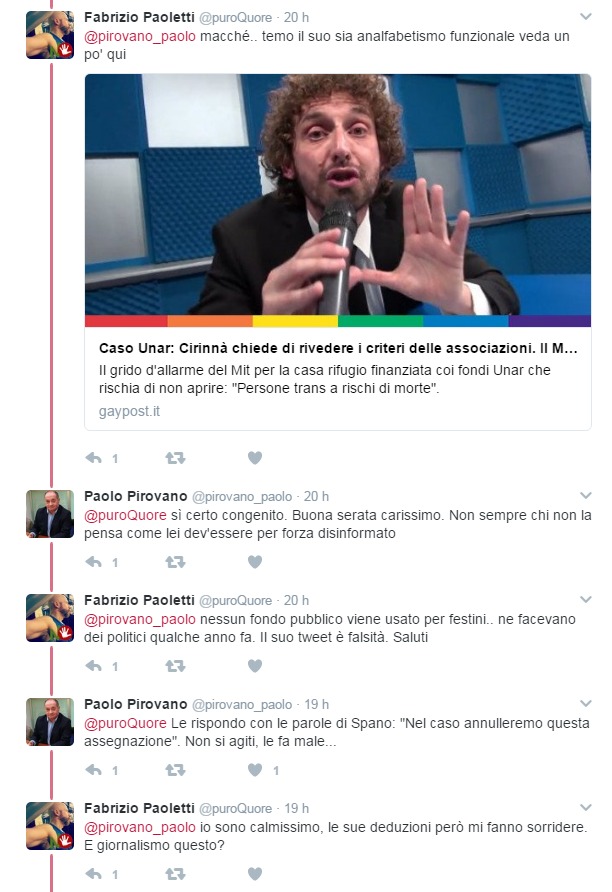View Paolo Pirovano's profile avatar on 19 h tweet
612x892 pixels.
50,722
